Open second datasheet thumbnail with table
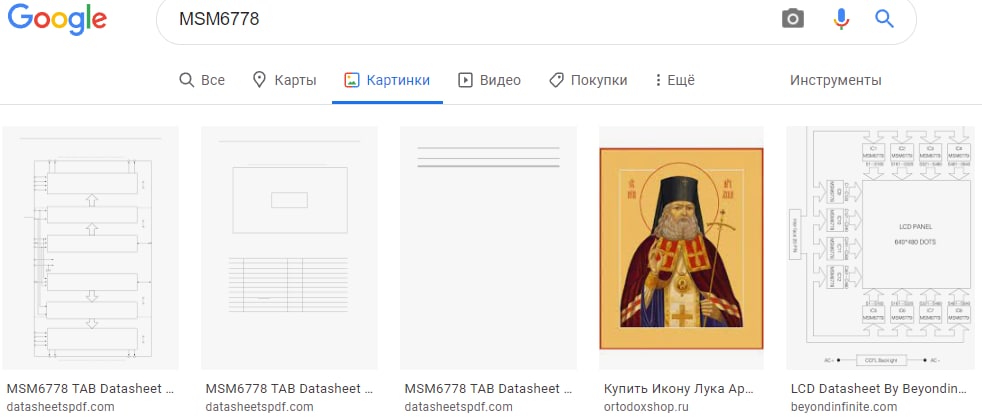 289,248
